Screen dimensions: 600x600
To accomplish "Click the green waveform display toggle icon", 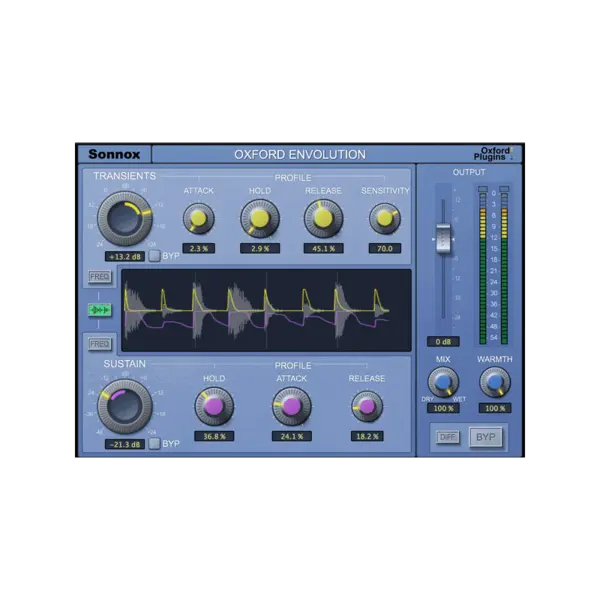I will click(x=99, y=310).
